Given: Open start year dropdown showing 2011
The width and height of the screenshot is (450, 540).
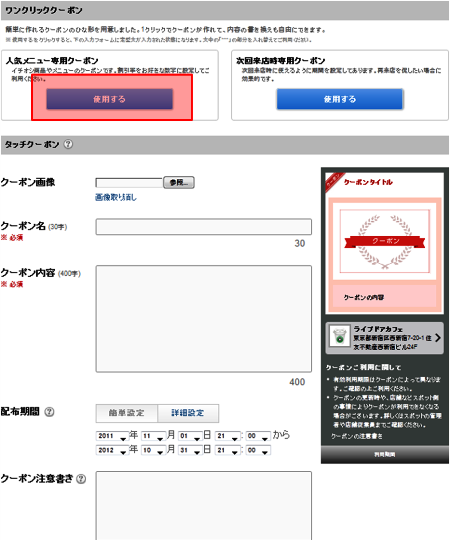Looking at the screenshot, I should 112,436.
